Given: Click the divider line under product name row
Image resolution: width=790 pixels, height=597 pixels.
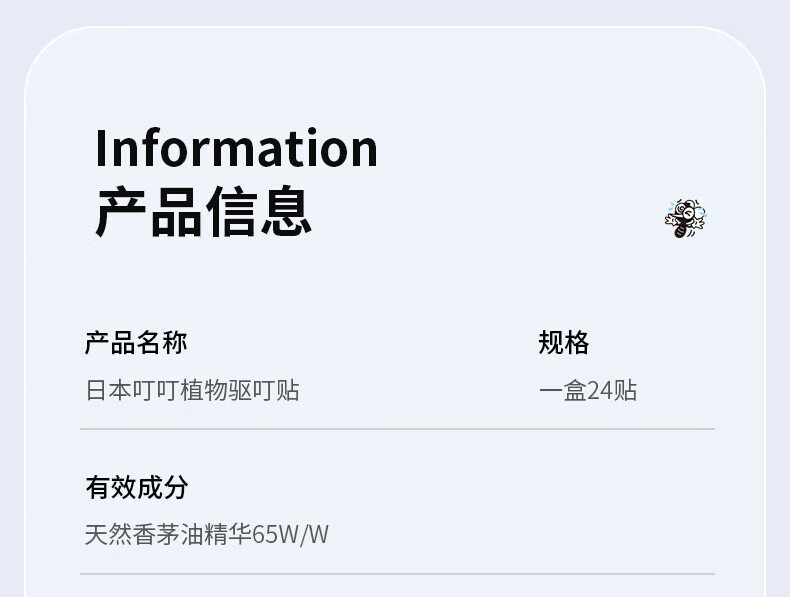Looking at the screenshot, I should tap(397, 429).
